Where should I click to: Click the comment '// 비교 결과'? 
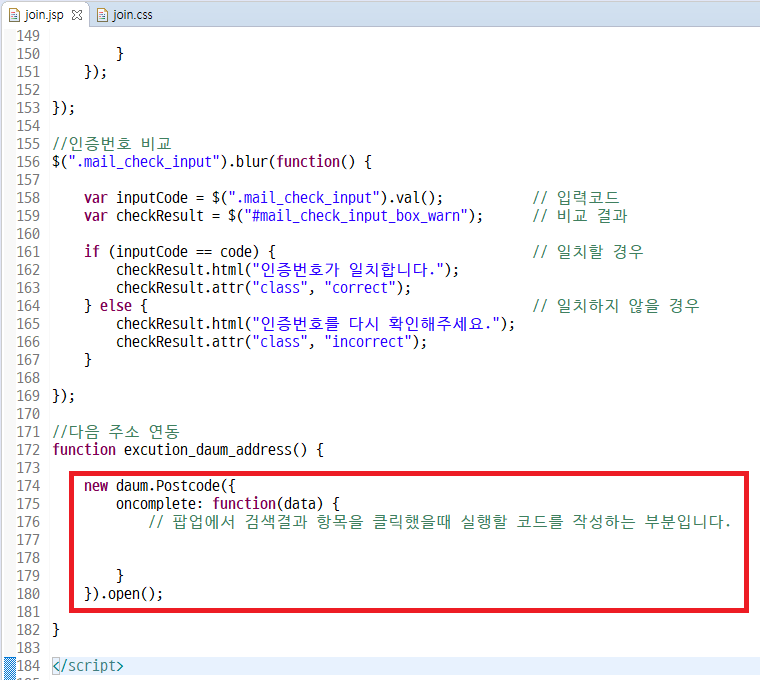pos(580,216)
